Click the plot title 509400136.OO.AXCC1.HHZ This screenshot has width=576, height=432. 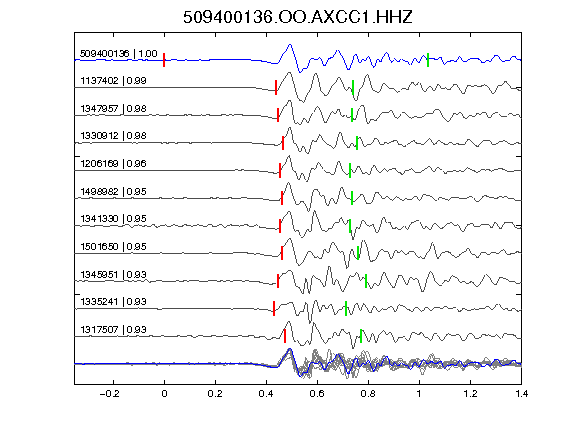pyautogui.click(x=298, y=17)
